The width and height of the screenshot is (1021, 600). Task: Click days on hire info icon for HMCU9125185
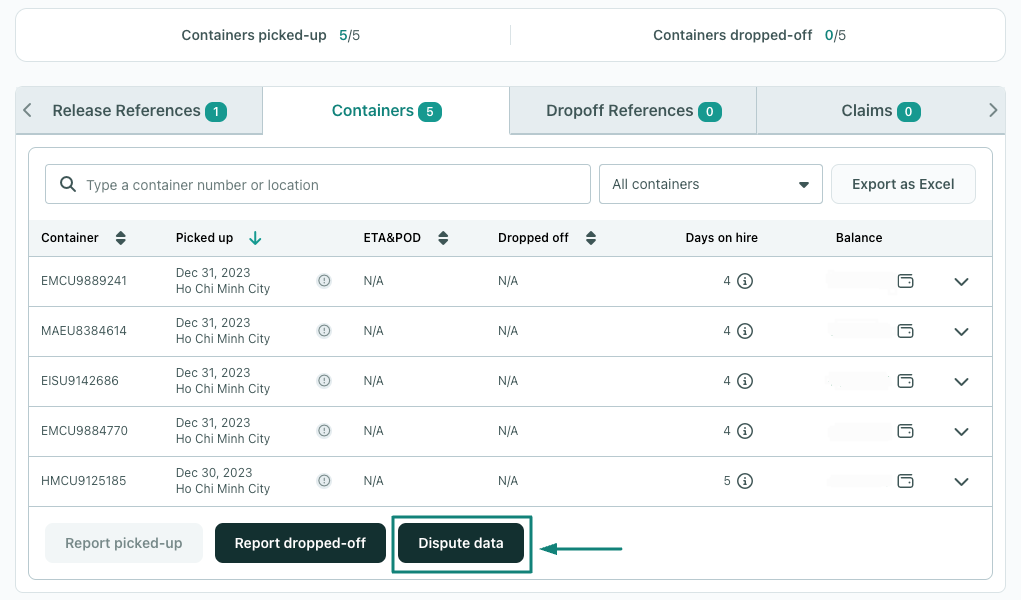click(744, 481)
